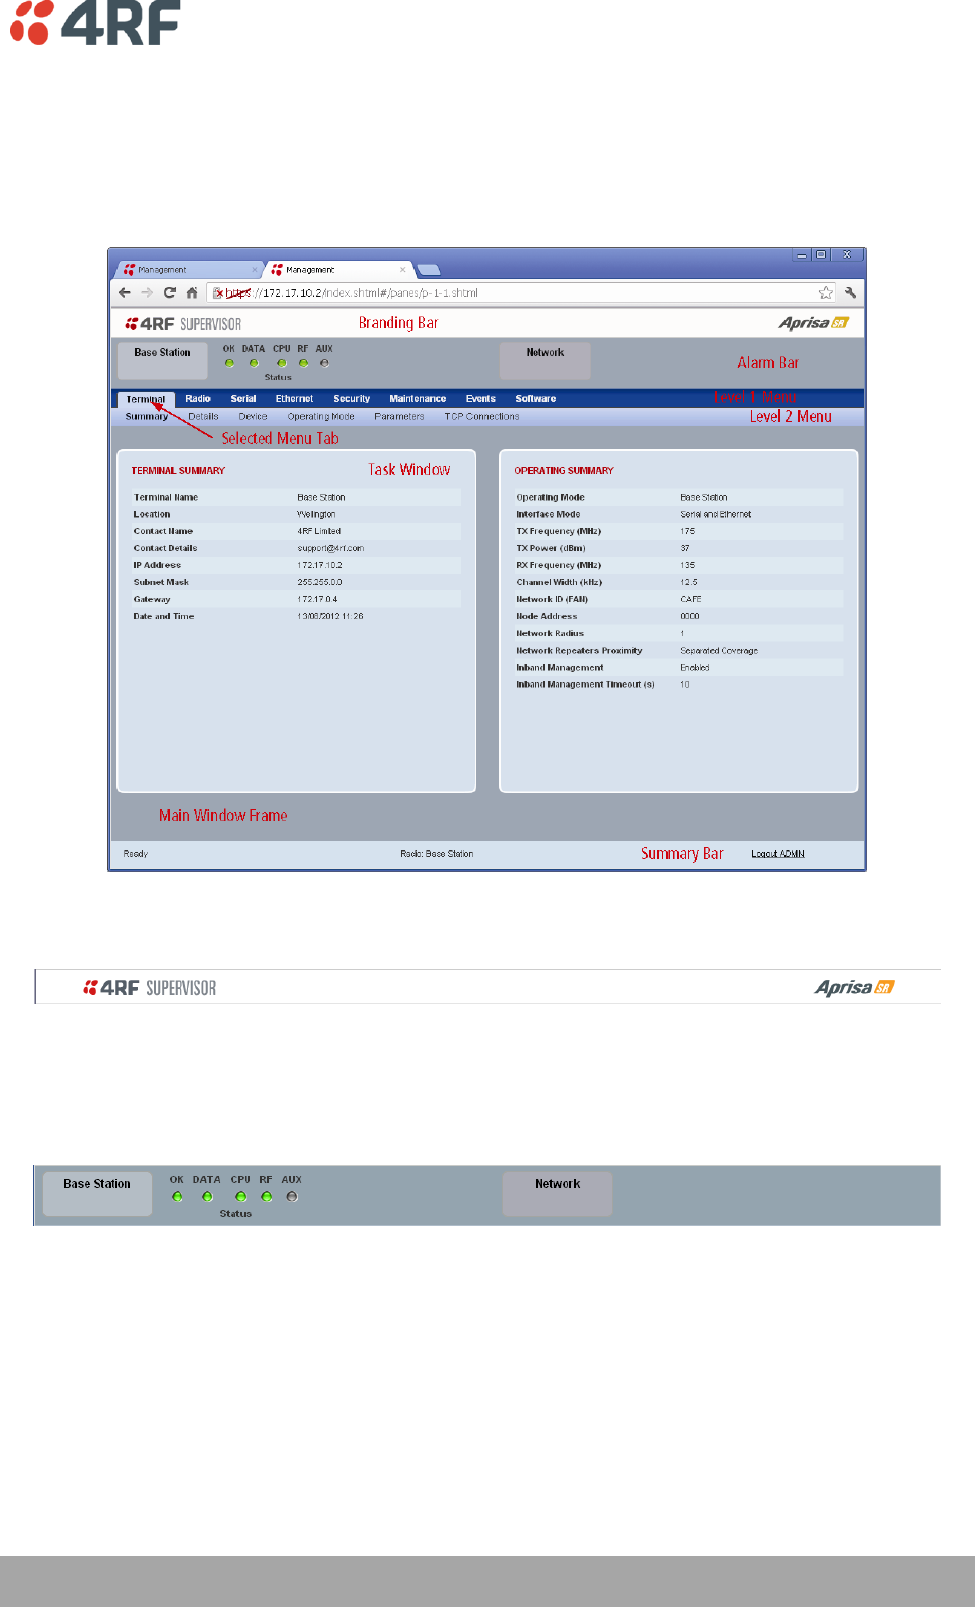Image resolution: width=975 pixels, height=1607 pixels.
Task: Click the AUX LED in enlarged alarm bar
Action: pyautogui.click(x=292, y=1196)
